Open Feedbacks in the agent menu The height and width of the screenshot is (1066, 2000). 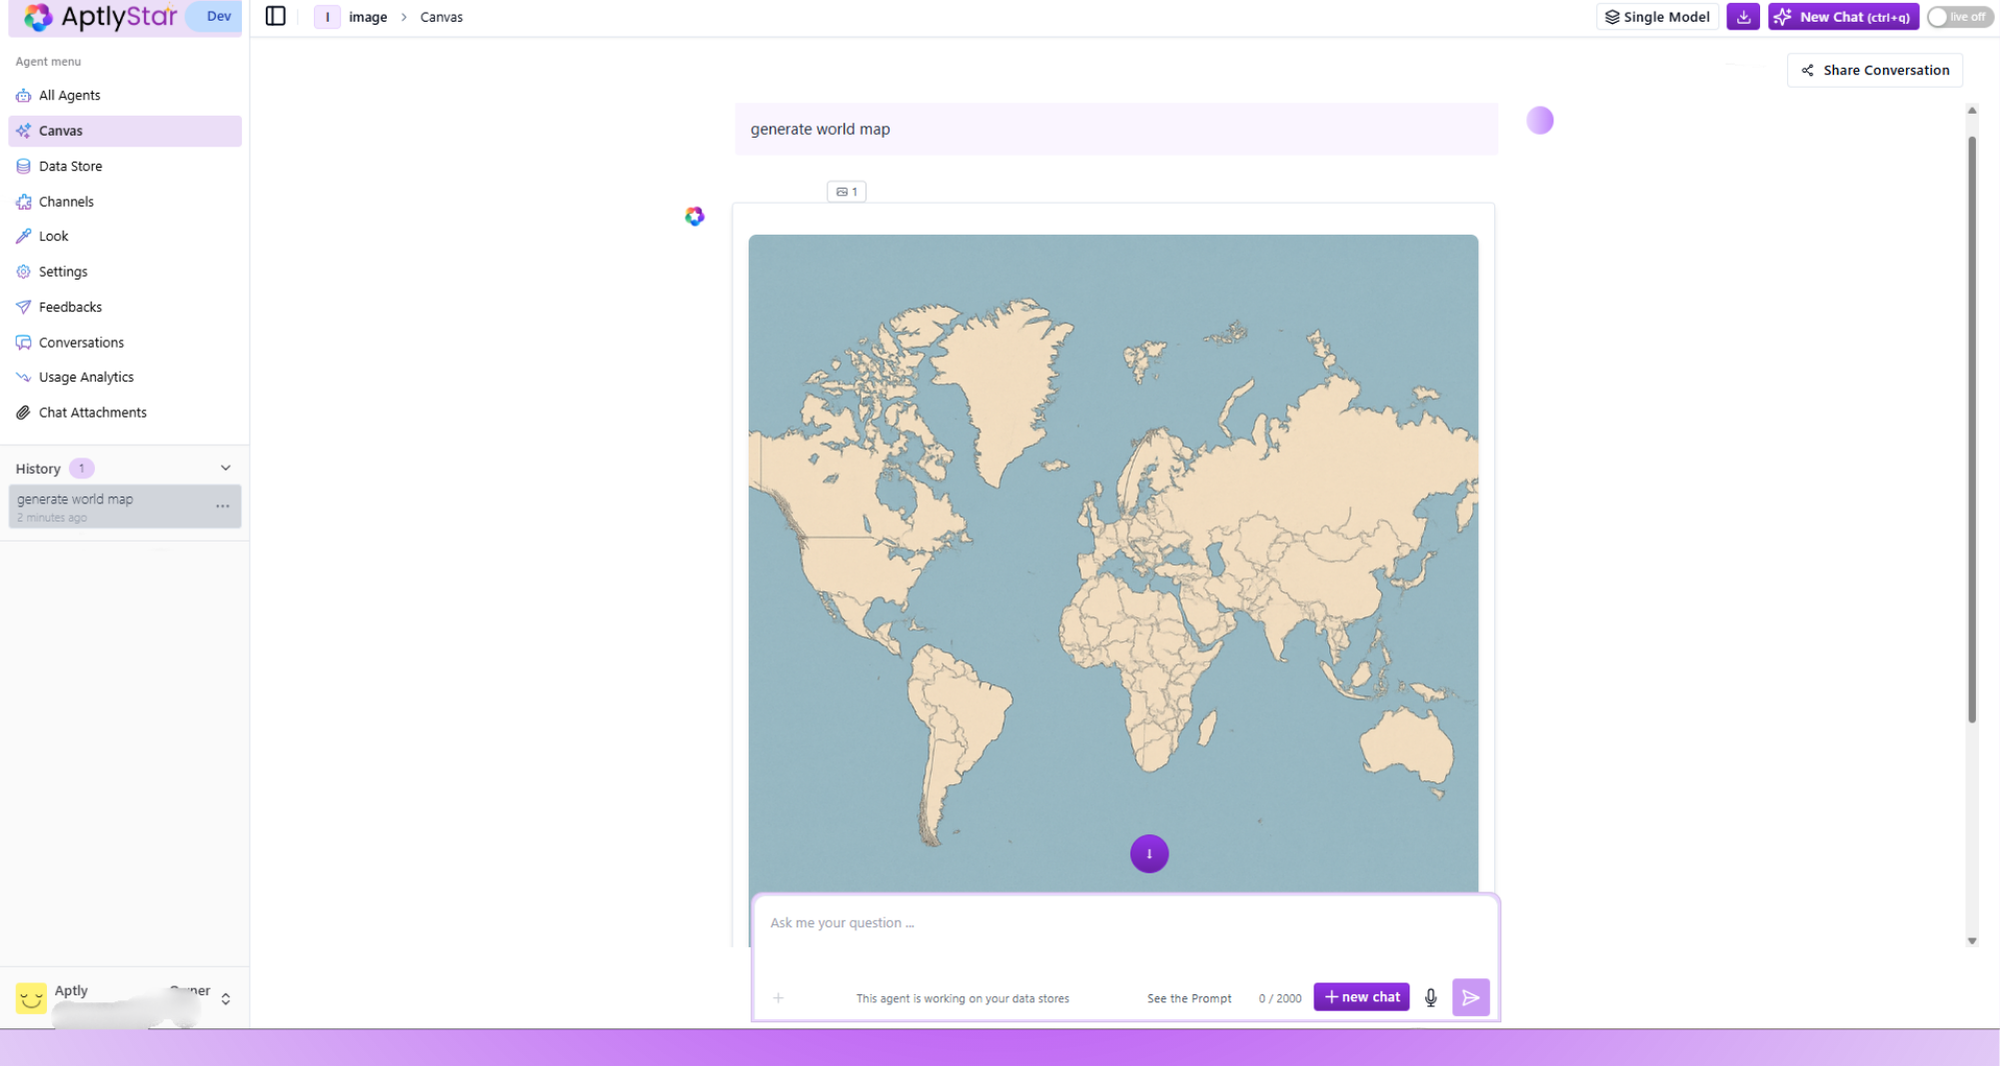125,307
